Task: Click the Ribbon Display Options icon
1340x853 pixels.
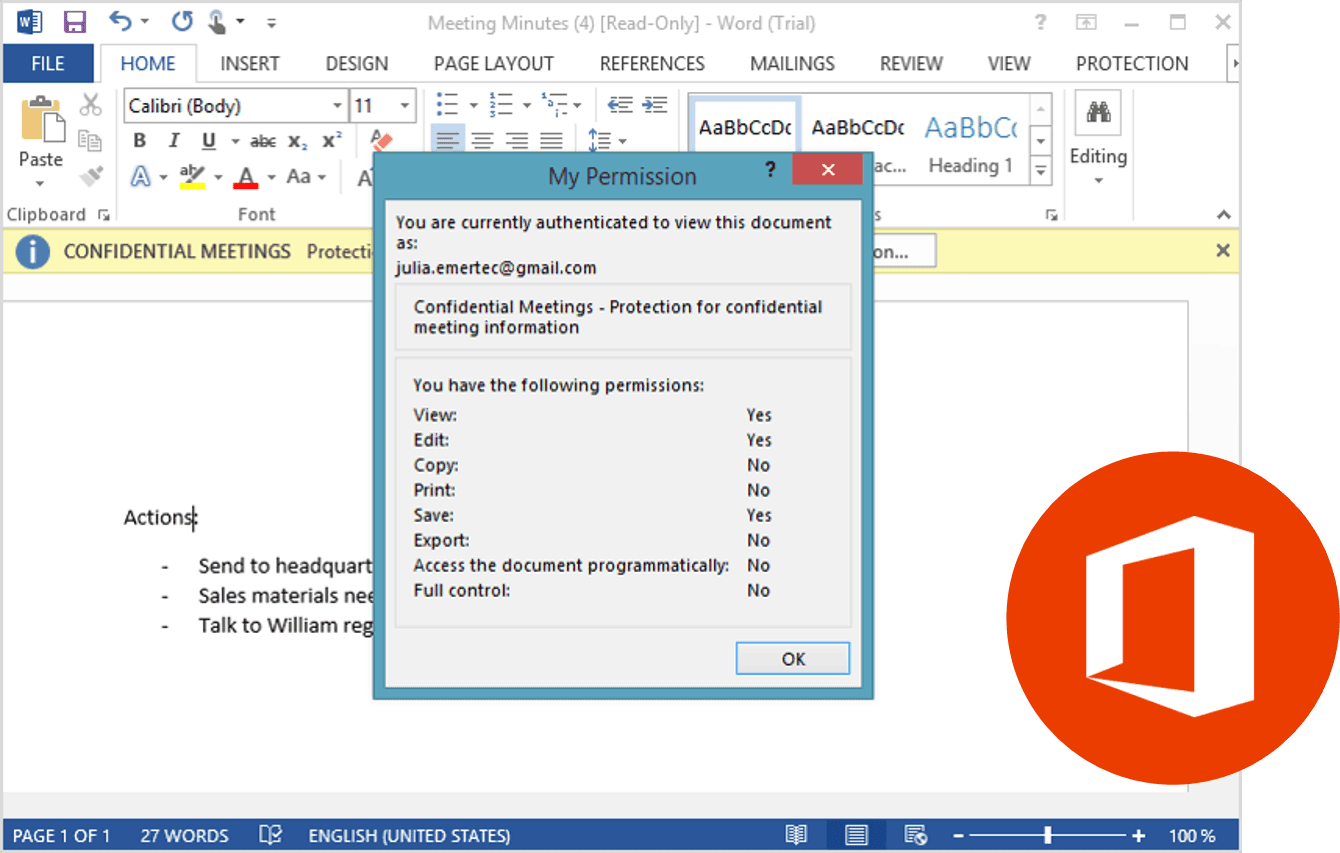Action: [x=1087, y=21]
